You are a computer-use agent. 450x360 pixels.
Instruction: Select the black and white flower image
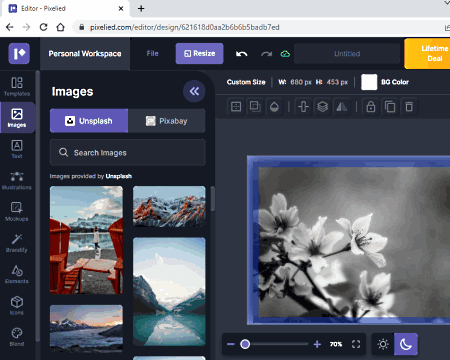(354, 242)
